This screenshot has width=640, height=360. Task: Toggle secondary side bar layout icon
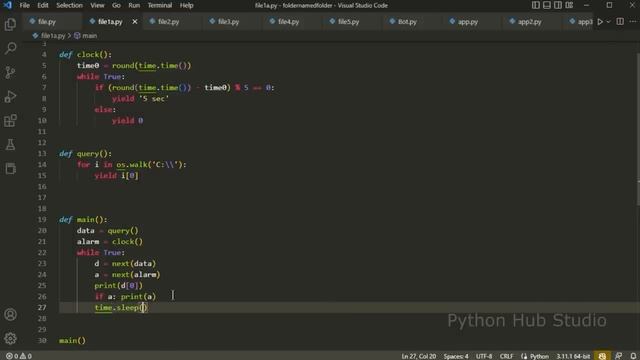click(558, 5)
